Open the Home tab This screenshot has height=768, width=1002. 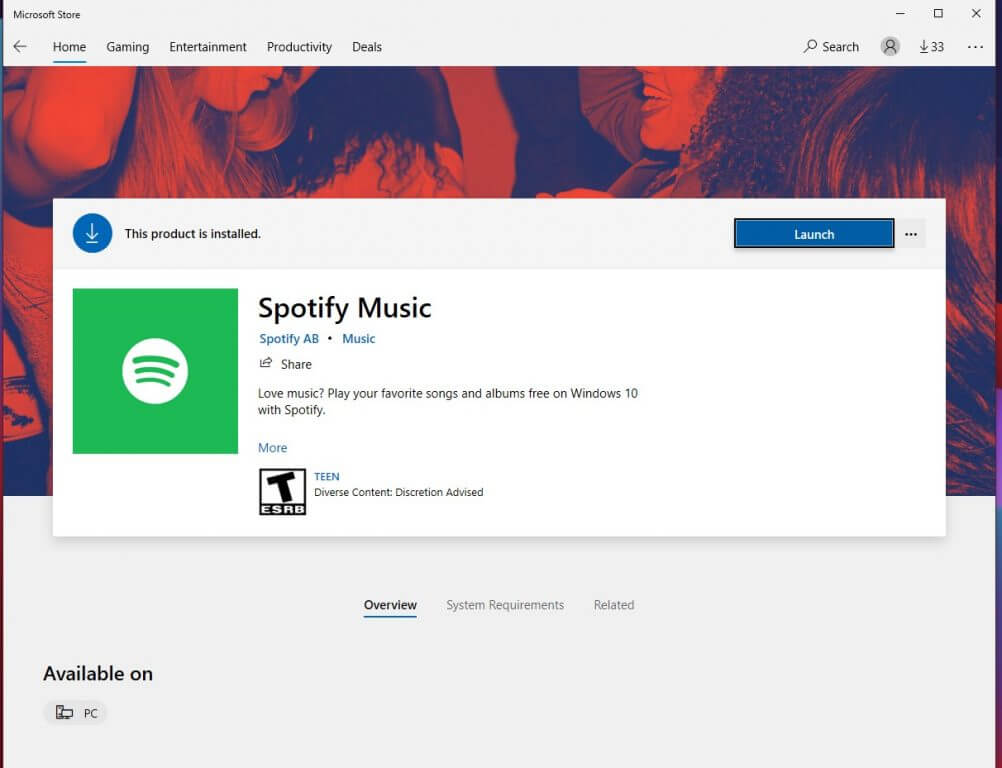(x=69, y=47)
